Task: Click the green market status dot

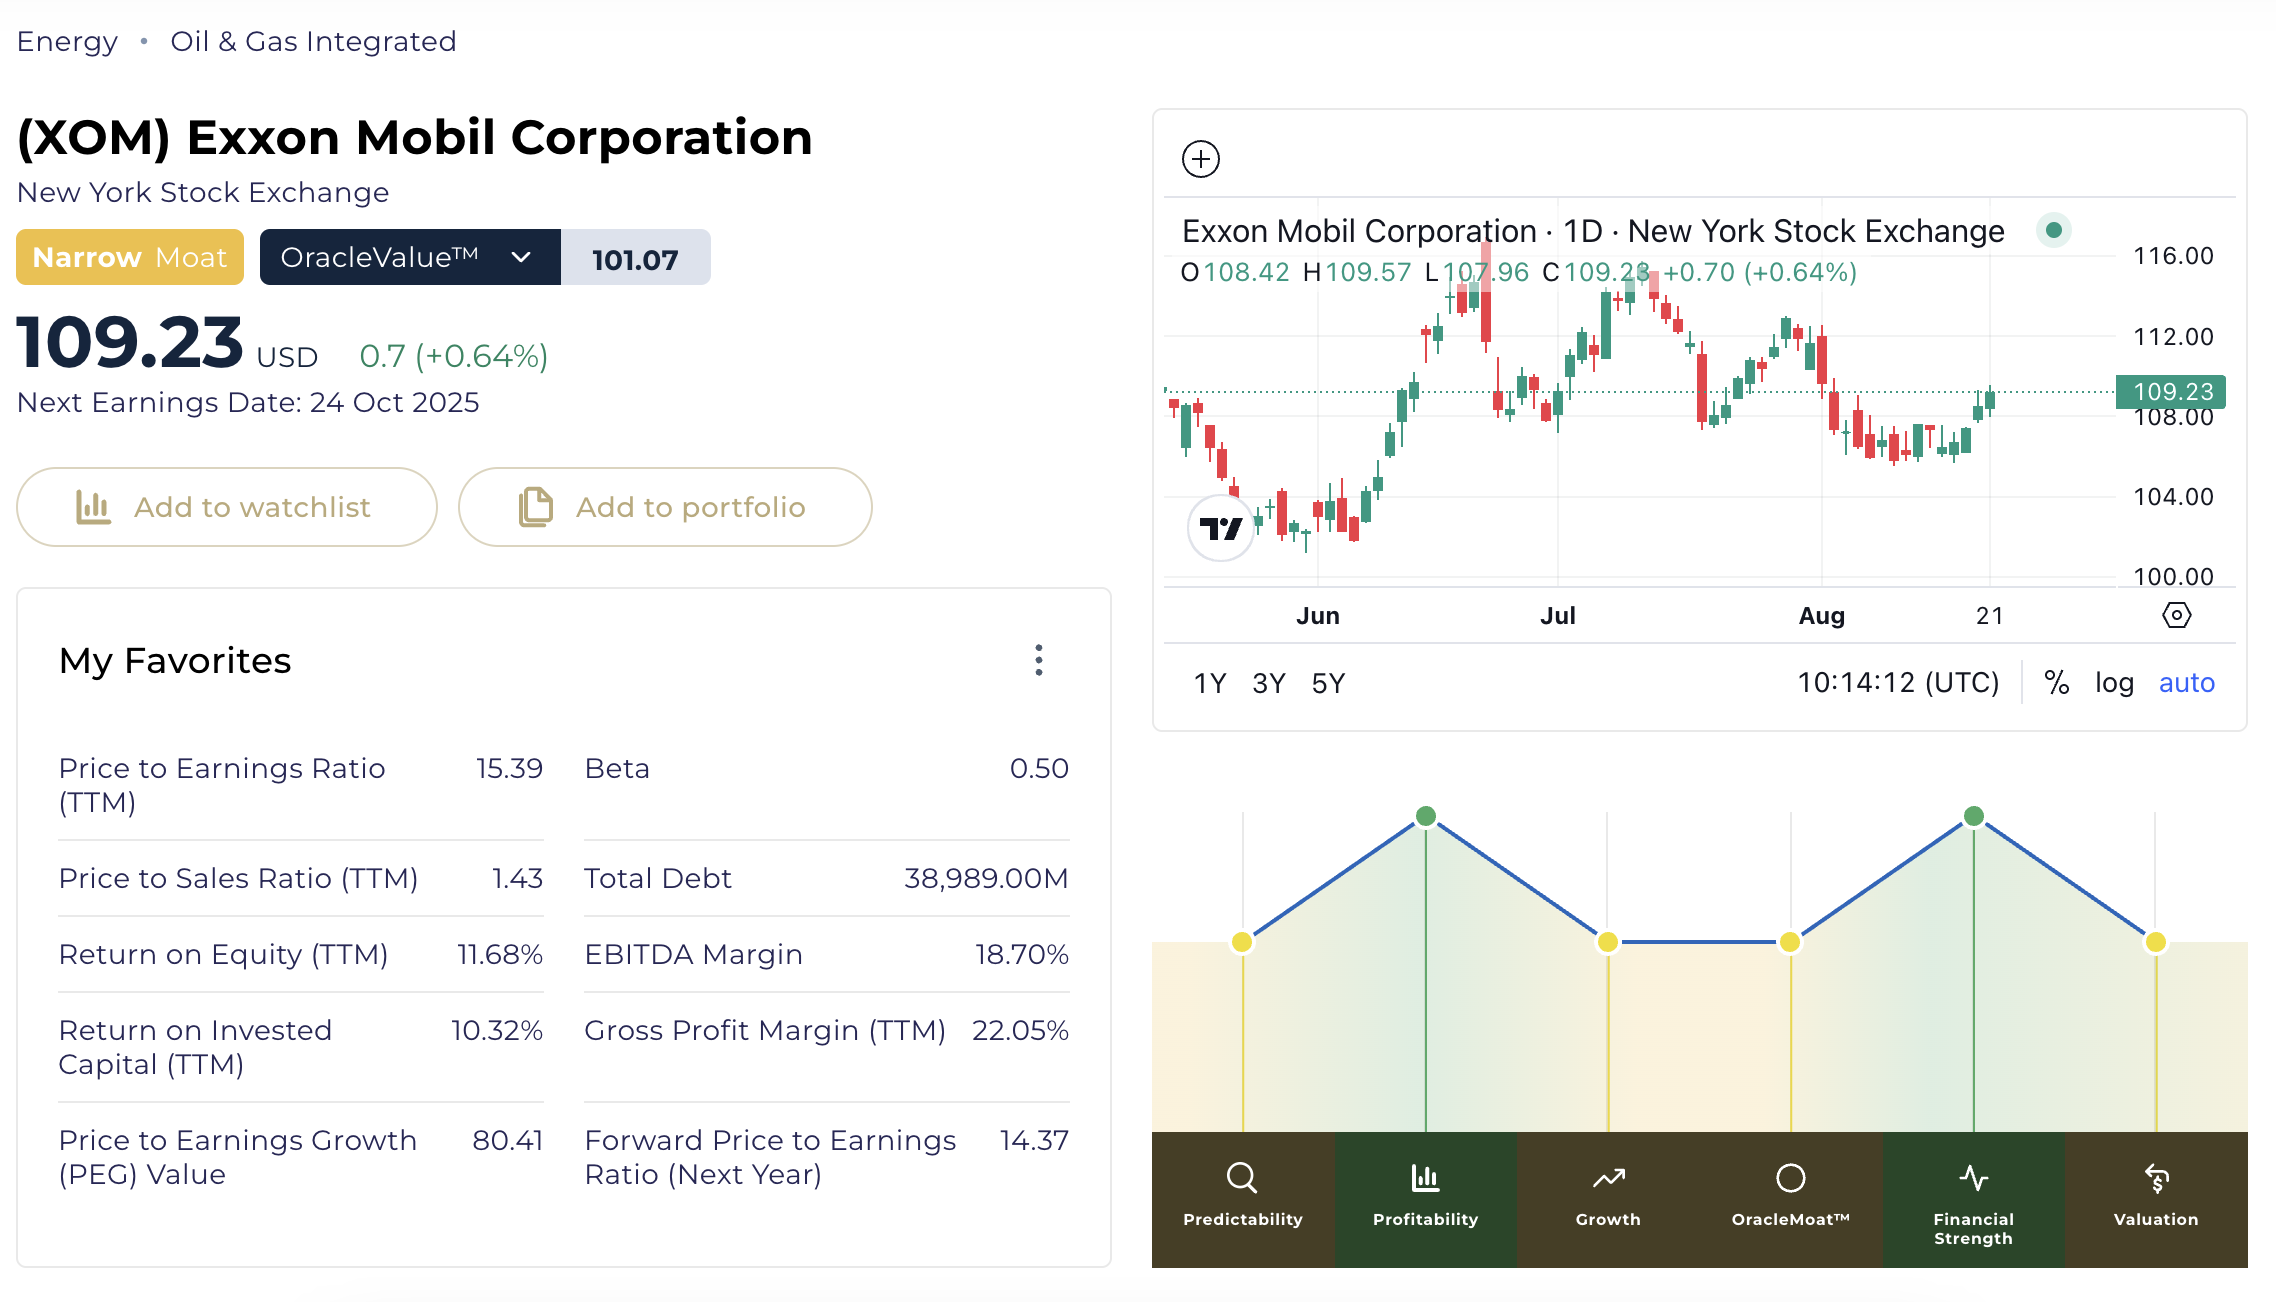Action: coord(2054,230)
